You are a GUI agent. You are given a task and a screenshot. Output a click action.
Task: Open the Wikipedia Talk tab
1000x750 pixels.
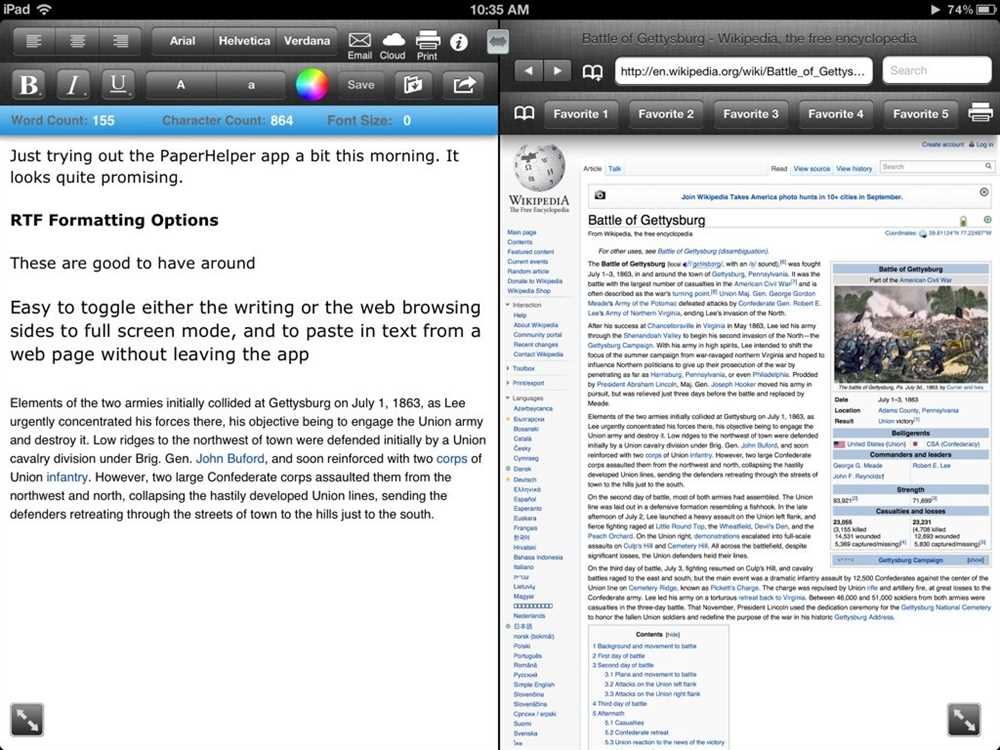614,169
